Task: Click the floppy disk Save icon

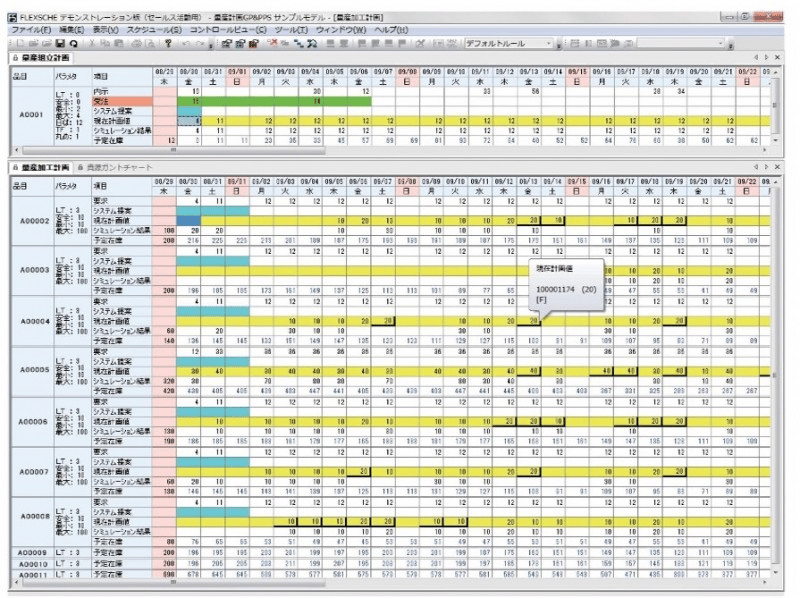Action: click(60, 44)
